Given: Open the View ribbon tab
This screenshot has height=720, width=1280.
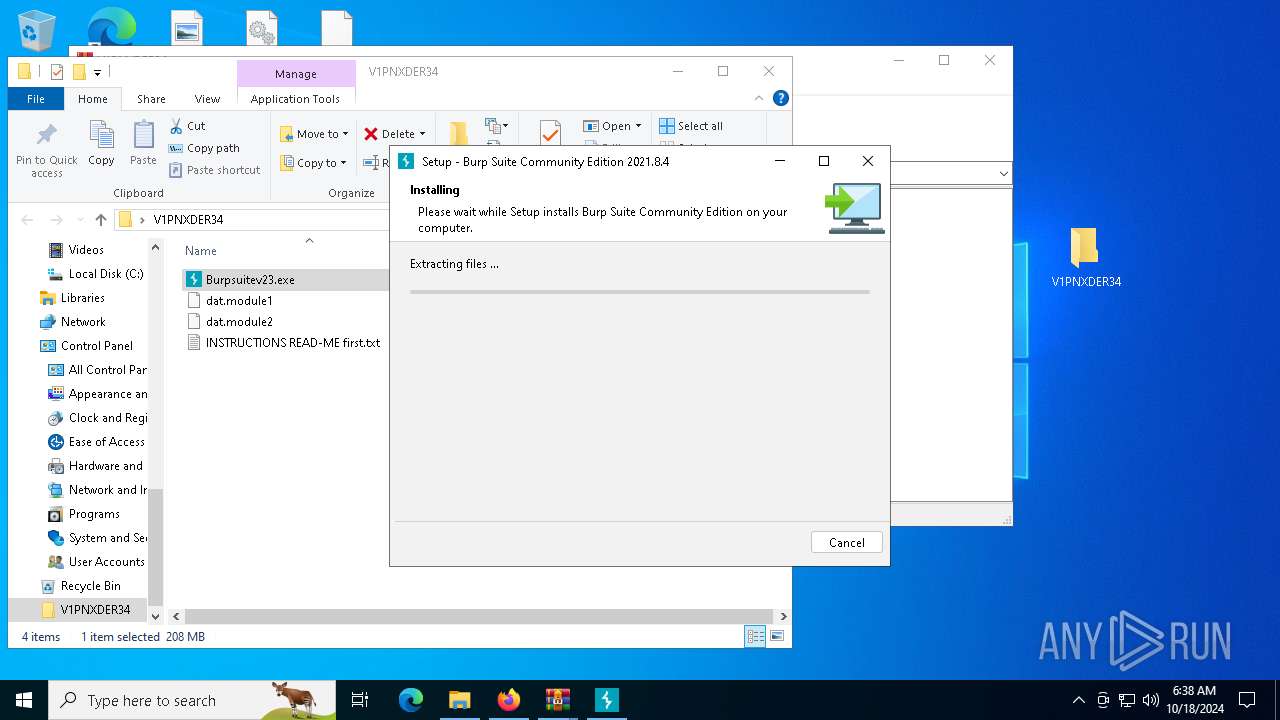Looking at the screenshot, I should click(207, 99).
